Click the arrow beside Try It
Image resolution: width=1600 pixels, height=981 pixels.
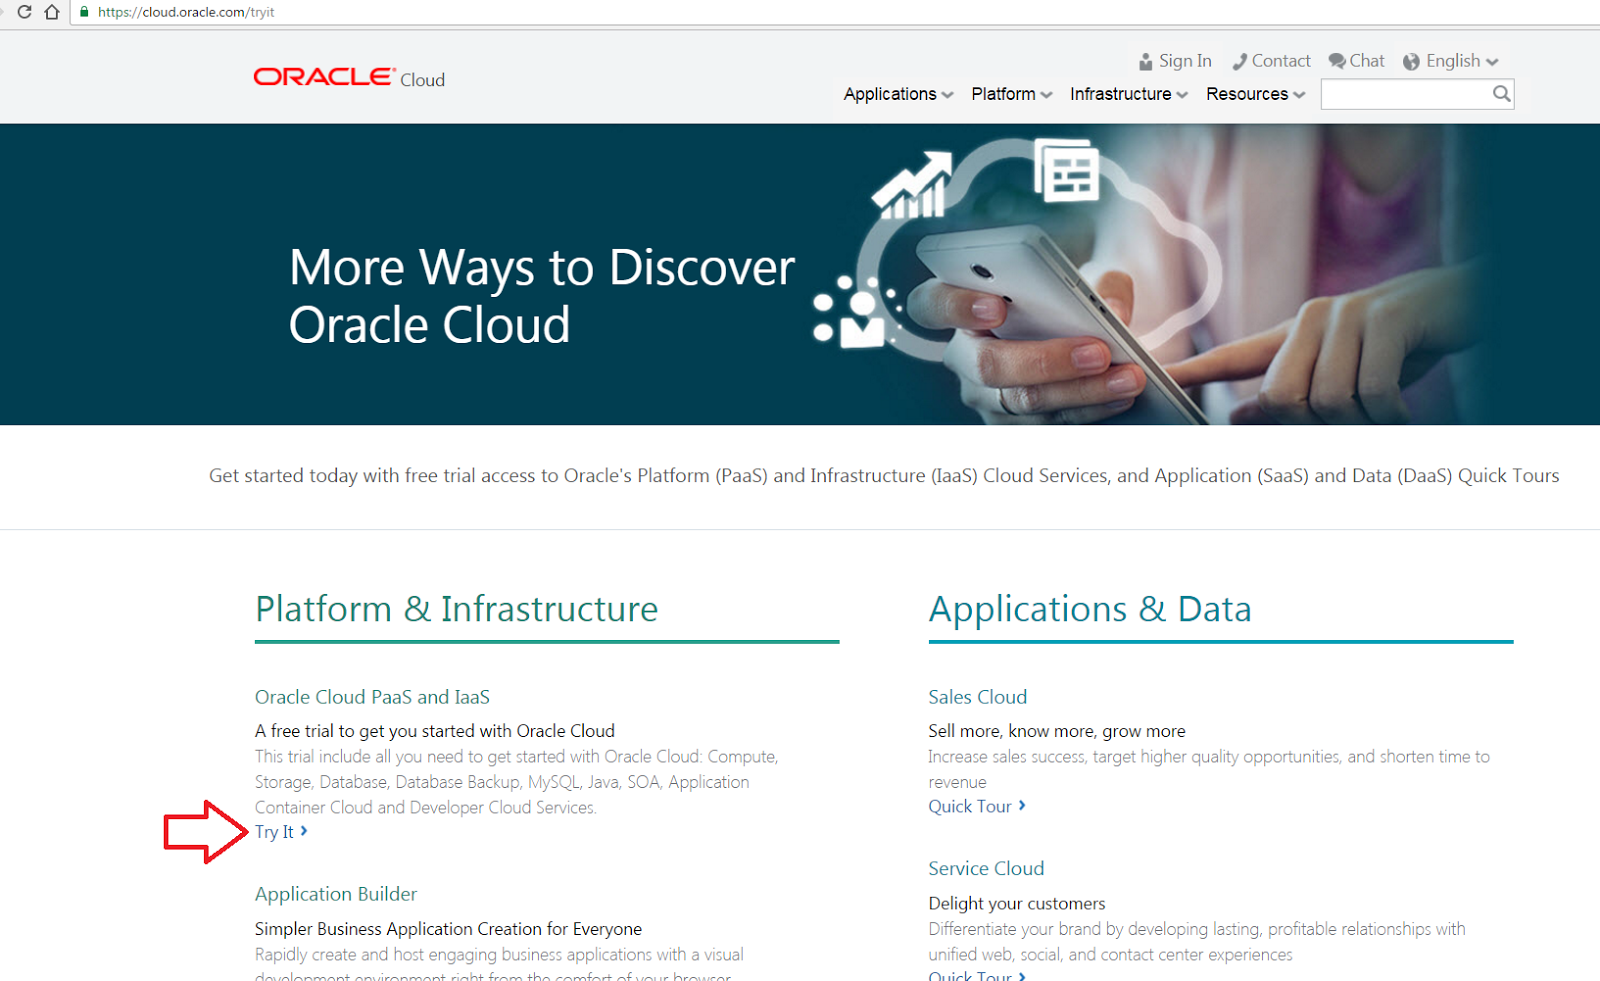point(304,831)
